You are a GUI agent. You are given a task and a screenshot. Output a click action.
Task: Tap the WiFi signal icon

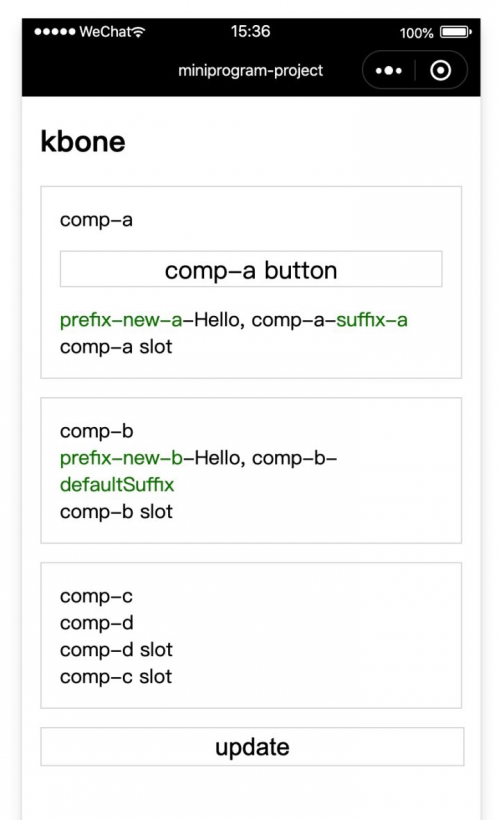pos(138,32)
